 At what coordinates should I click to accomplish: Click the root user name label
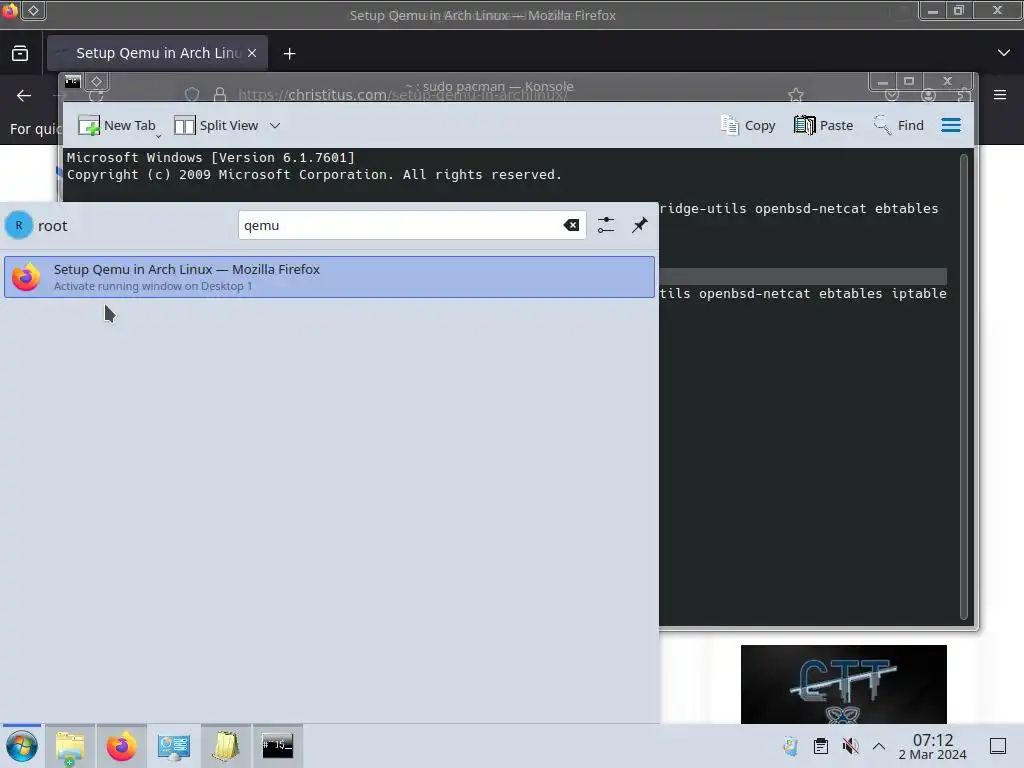[52, 226]
